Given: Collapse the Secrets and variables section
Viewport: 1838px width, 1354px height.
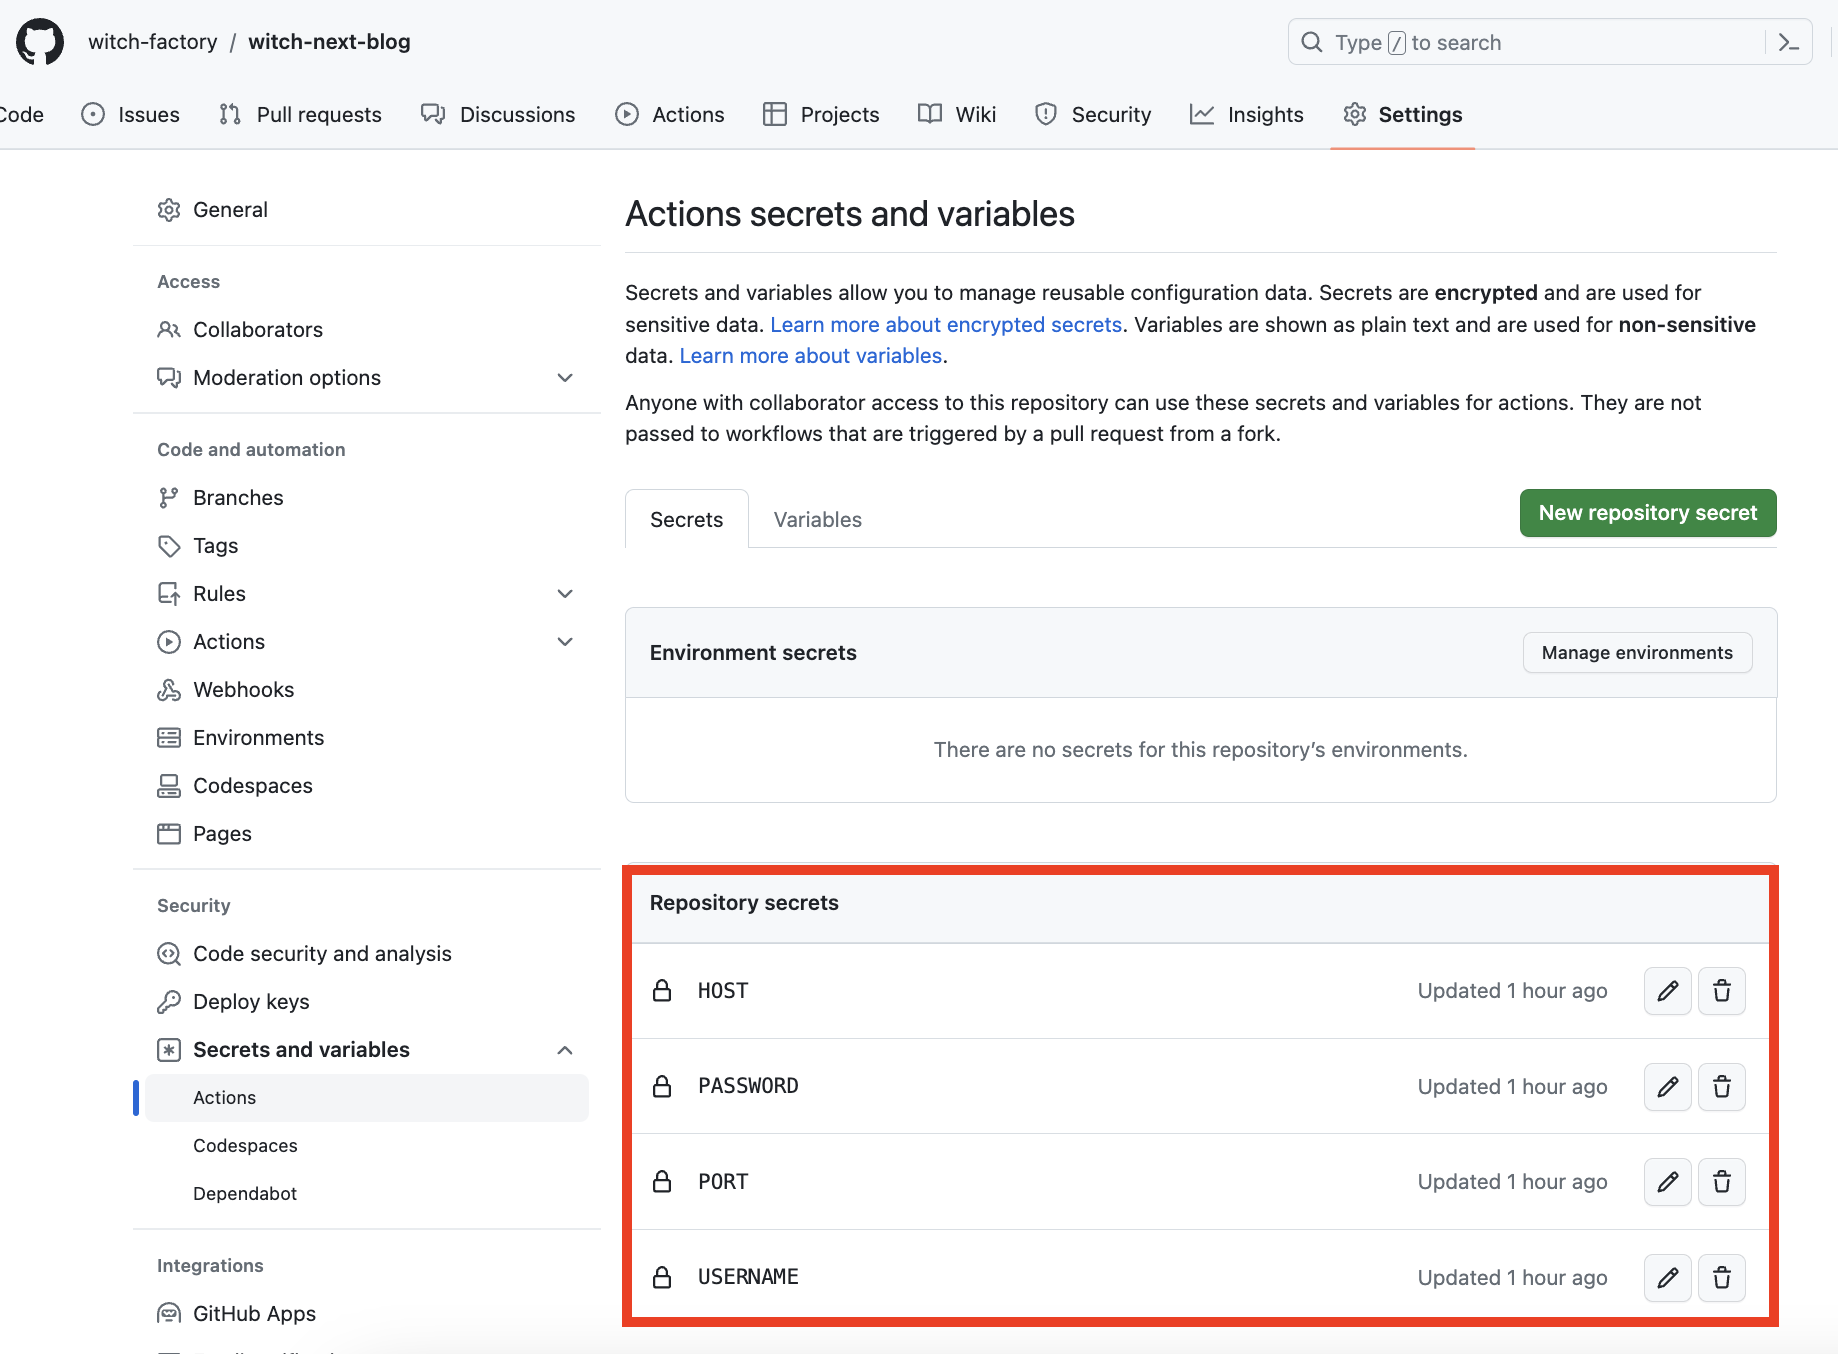Looking at the screenshot, I should (x=565, y=1050).
